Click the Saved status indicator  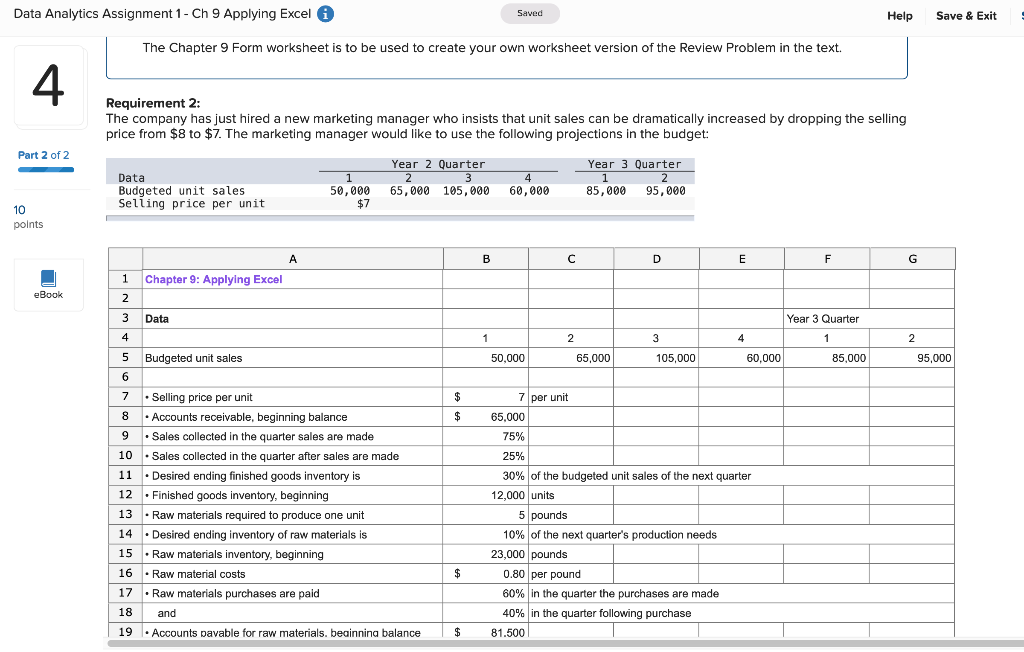point(529,14)
